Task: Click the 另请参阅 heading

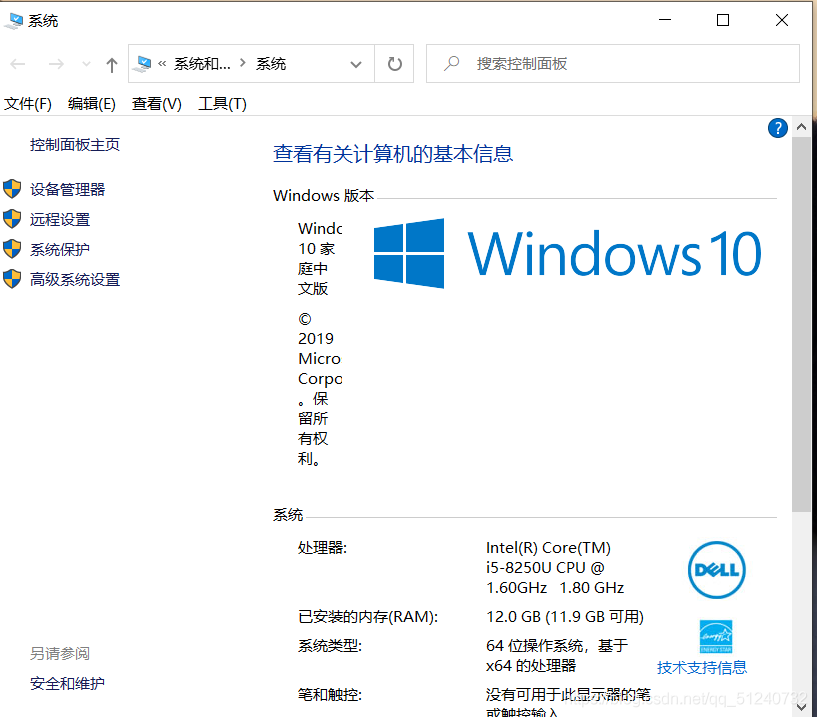Action: pos(60,653)
